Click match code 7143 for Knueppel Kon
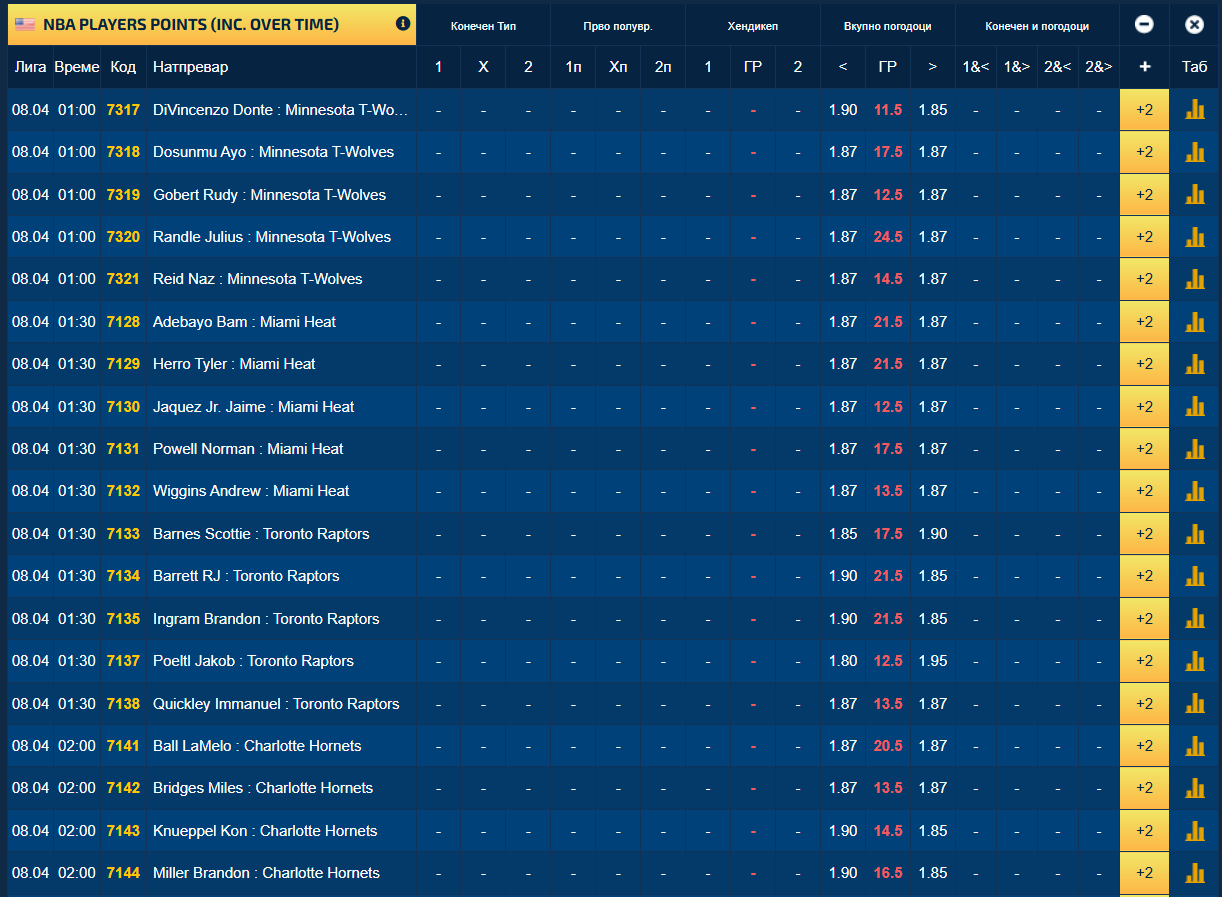This screenshot has width=1222, height=897. (x=123, y=831)
